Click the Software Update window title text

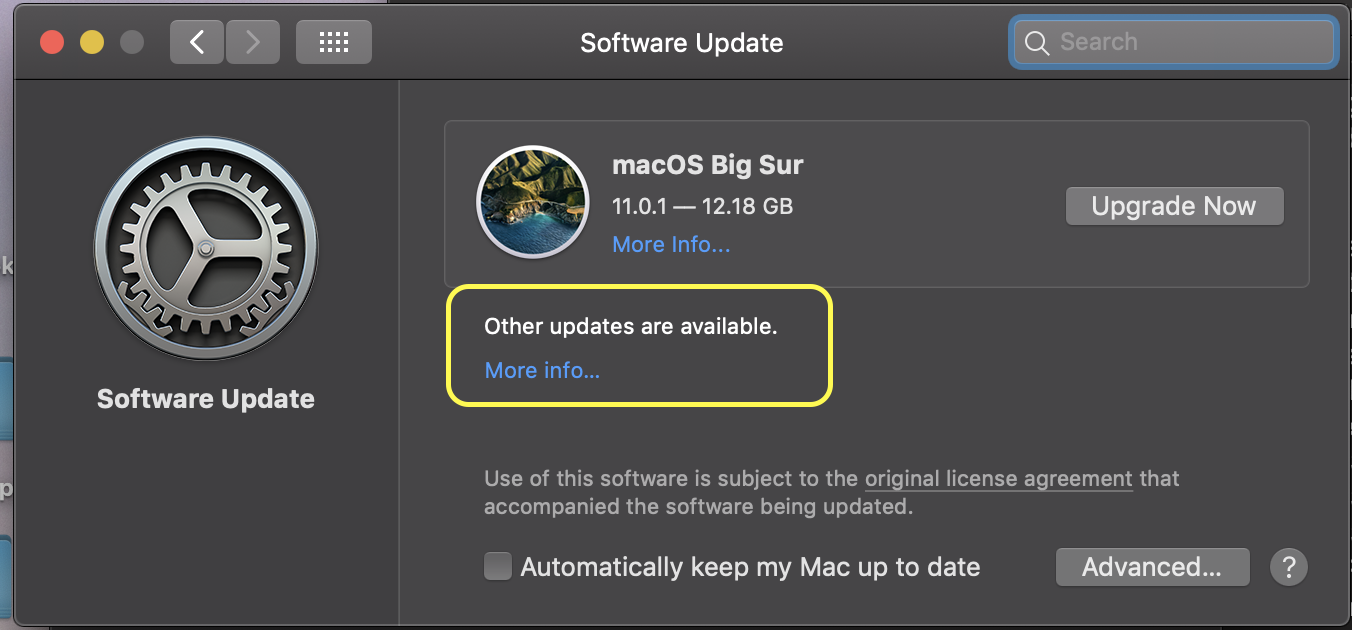(x=681, y=43)
